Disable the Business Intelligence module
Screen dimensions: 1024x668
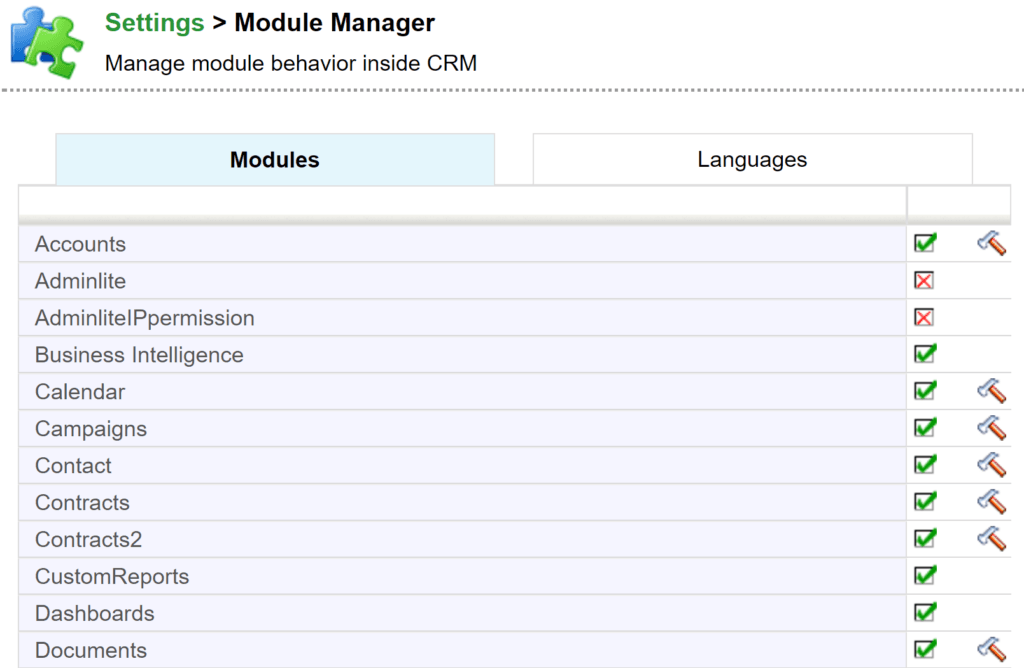925,353
